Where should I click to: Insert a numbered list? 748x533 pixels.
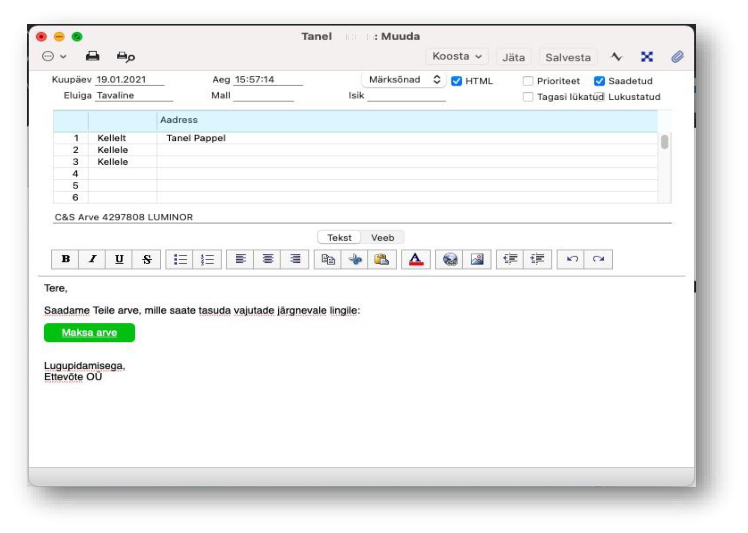pos(207,259)
